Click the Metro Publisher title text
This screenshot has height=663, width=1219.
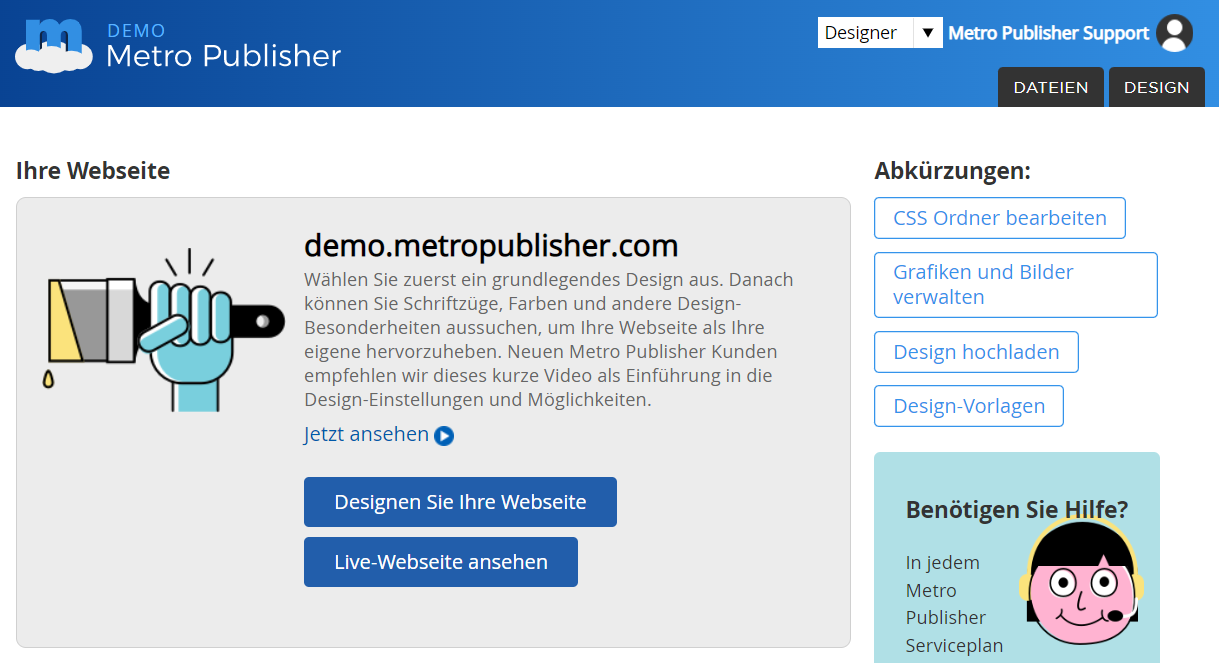click(224, 56)
